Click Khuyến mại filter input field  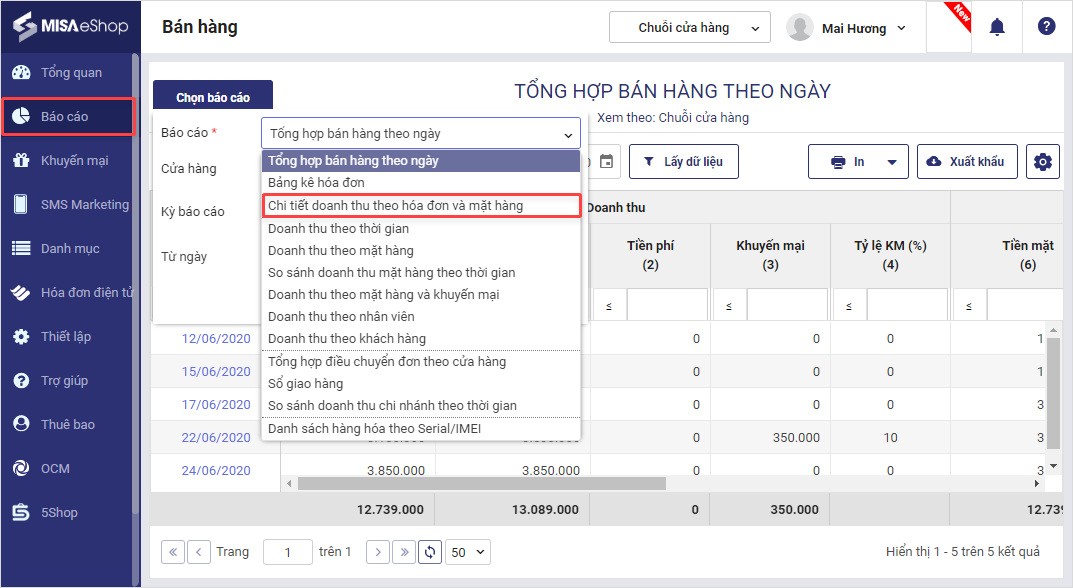click(x=787, y=305)
